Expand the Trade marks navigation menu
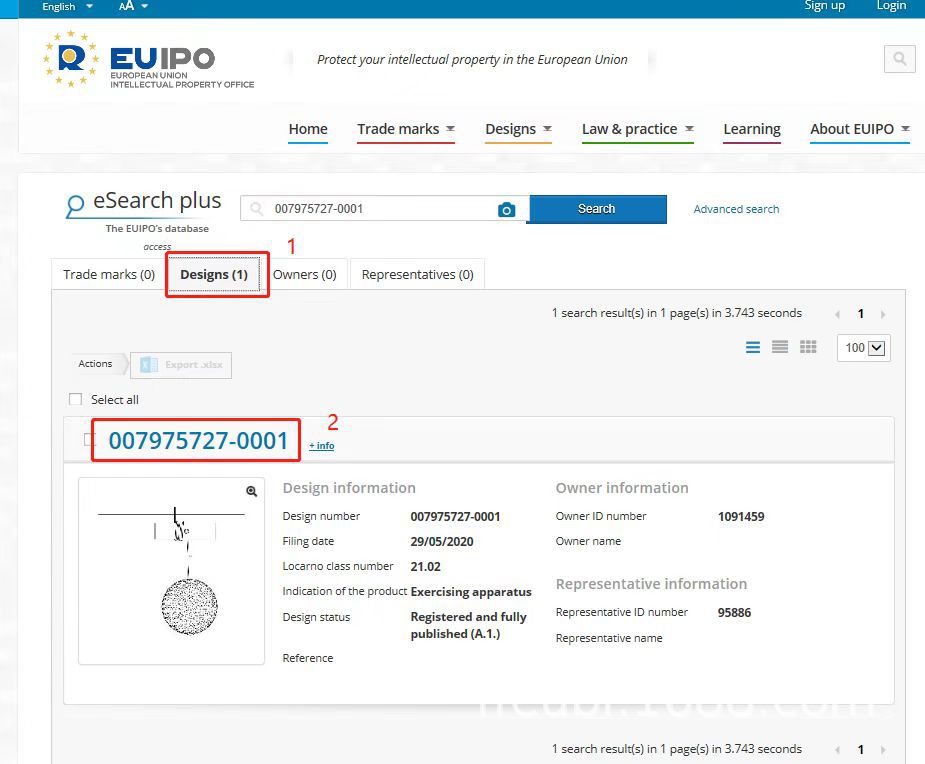The image size is (925, 764). [406, 129]
